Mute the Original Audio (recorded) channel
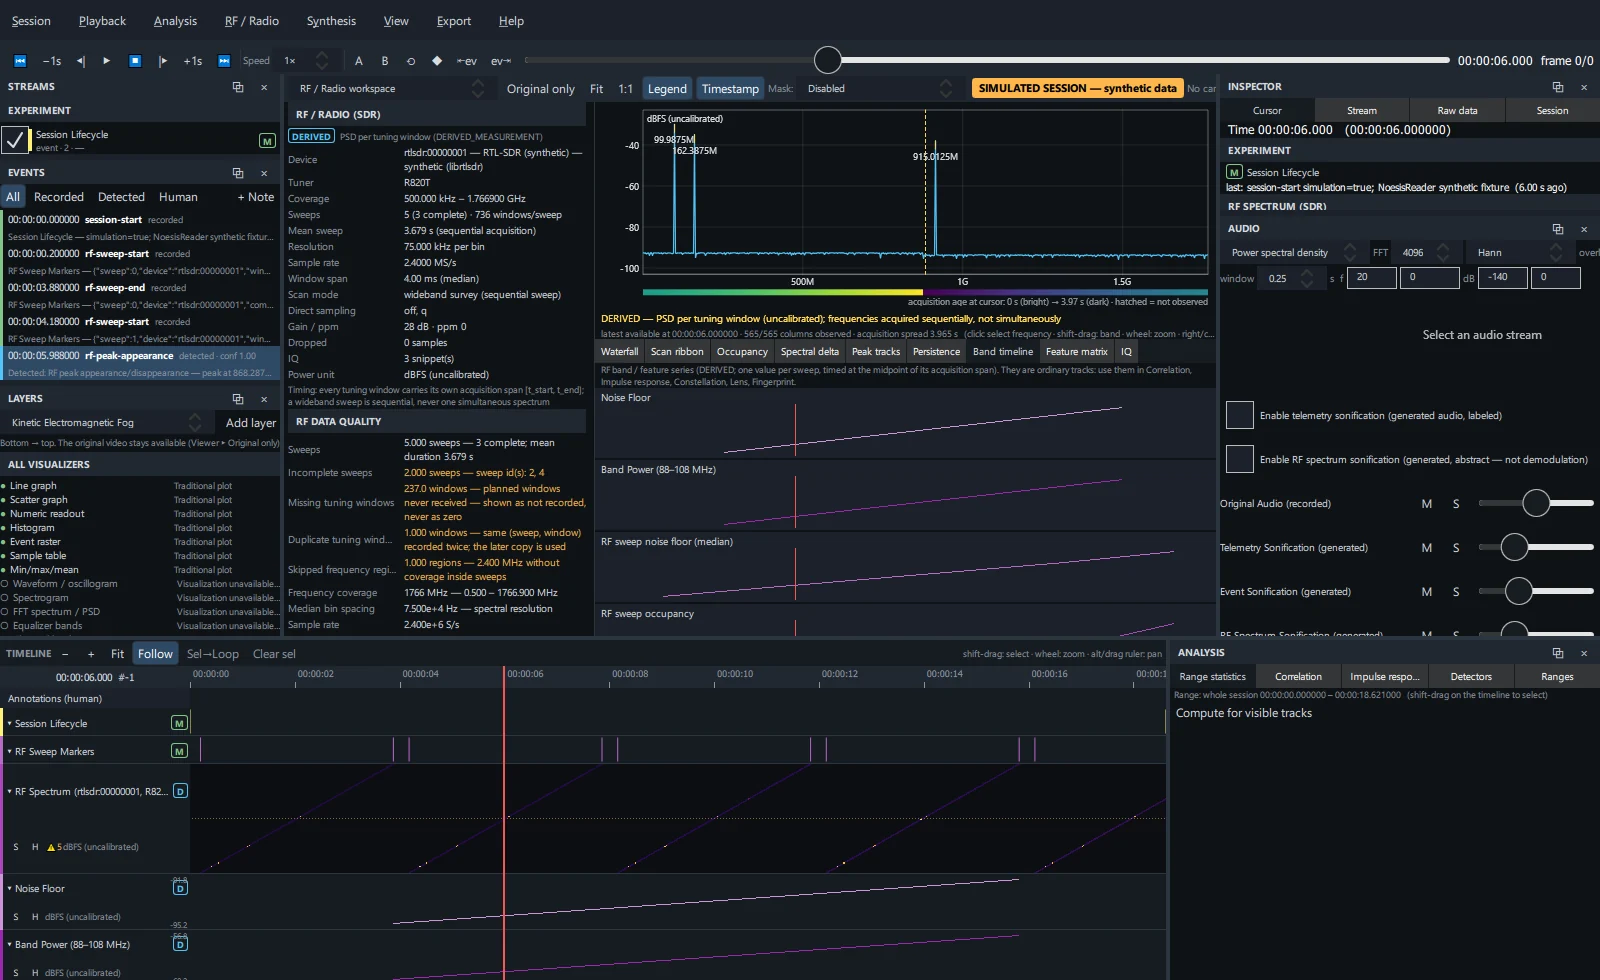 tap(1427, 504)
